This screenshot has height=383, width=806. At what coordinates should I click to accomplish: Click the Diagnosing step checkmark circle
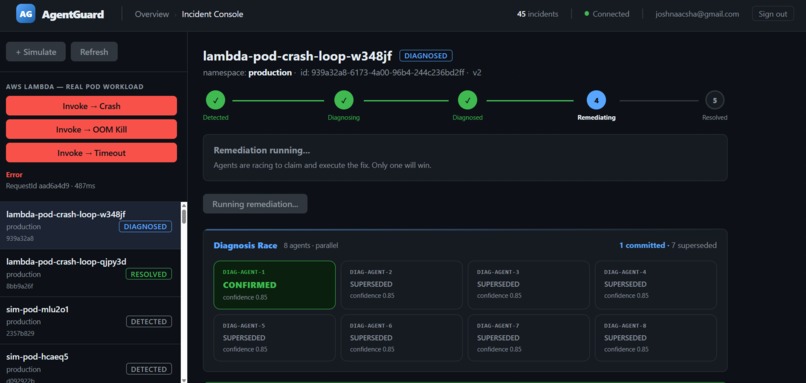[x=344, y=100]
